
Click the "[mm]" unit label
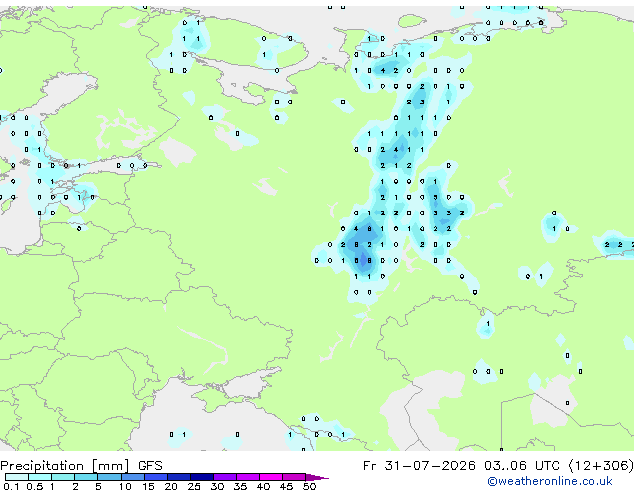click(x=110, y=466)
